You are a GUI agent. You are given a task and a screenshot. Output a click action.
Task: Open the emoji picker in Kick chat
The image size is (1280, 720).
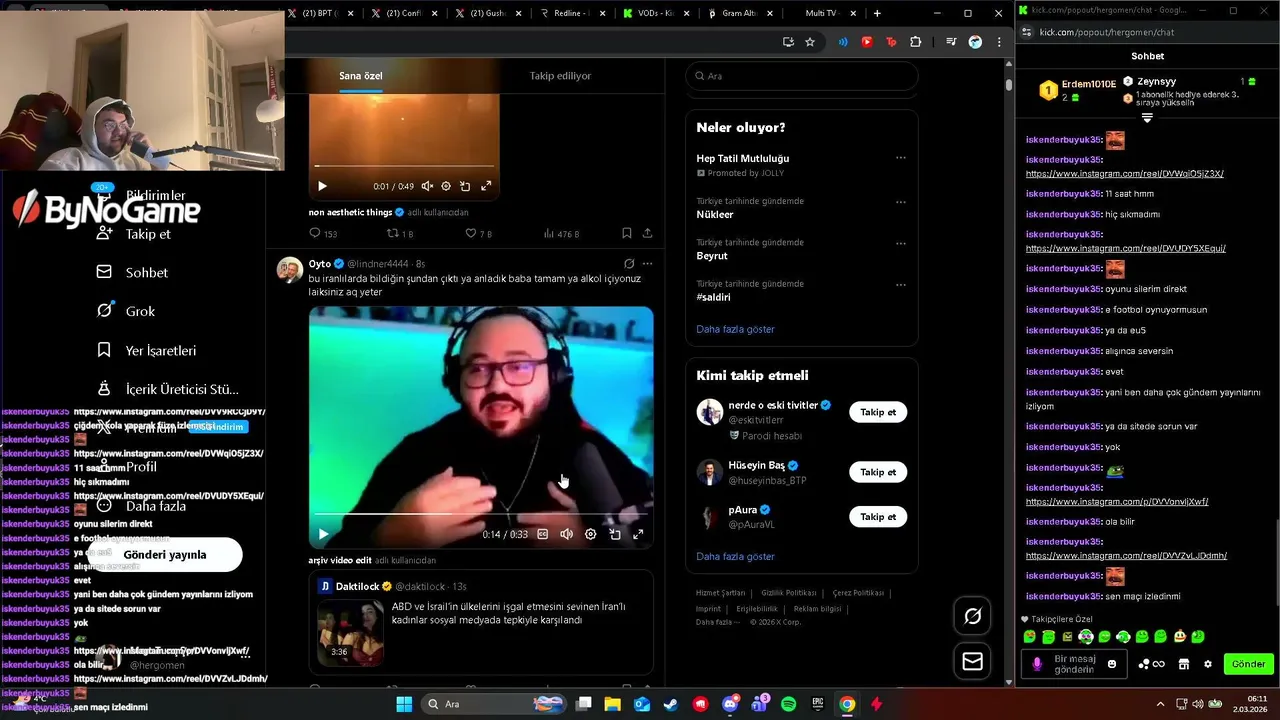point(1112,664)
